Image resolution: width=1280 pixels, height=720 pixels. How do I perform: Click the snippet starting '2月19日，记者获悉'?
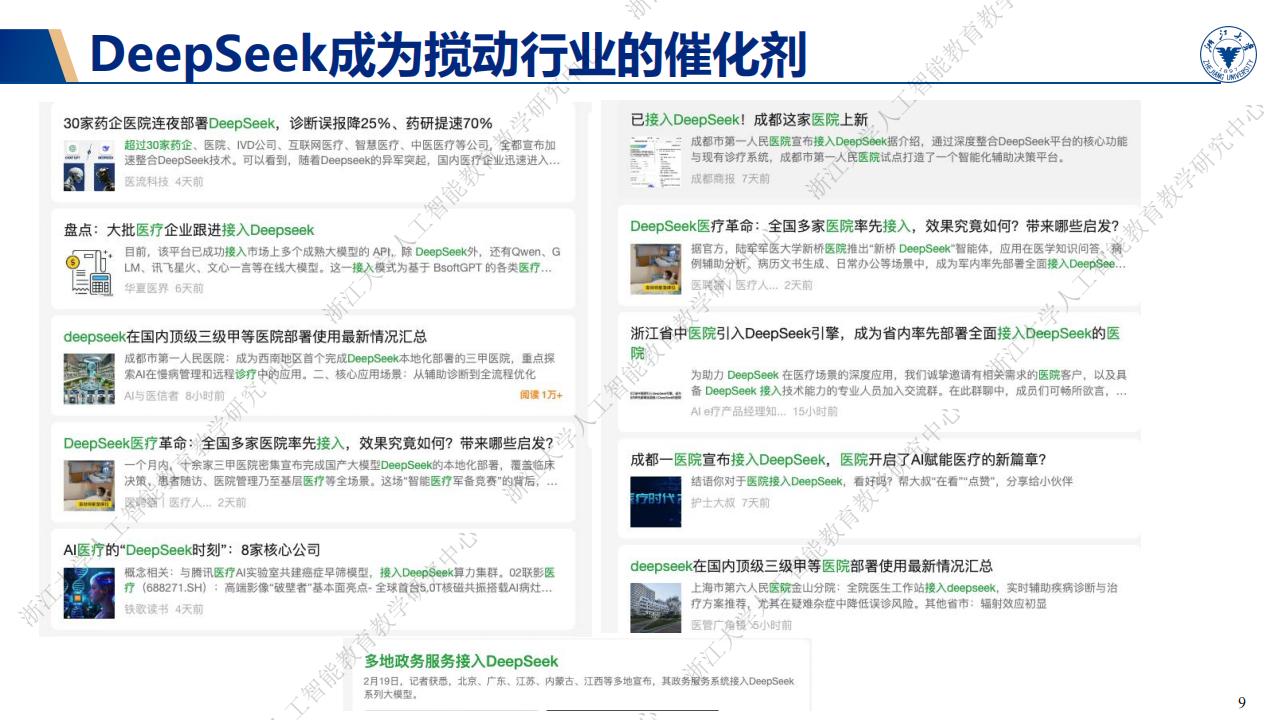click(579, 687)
